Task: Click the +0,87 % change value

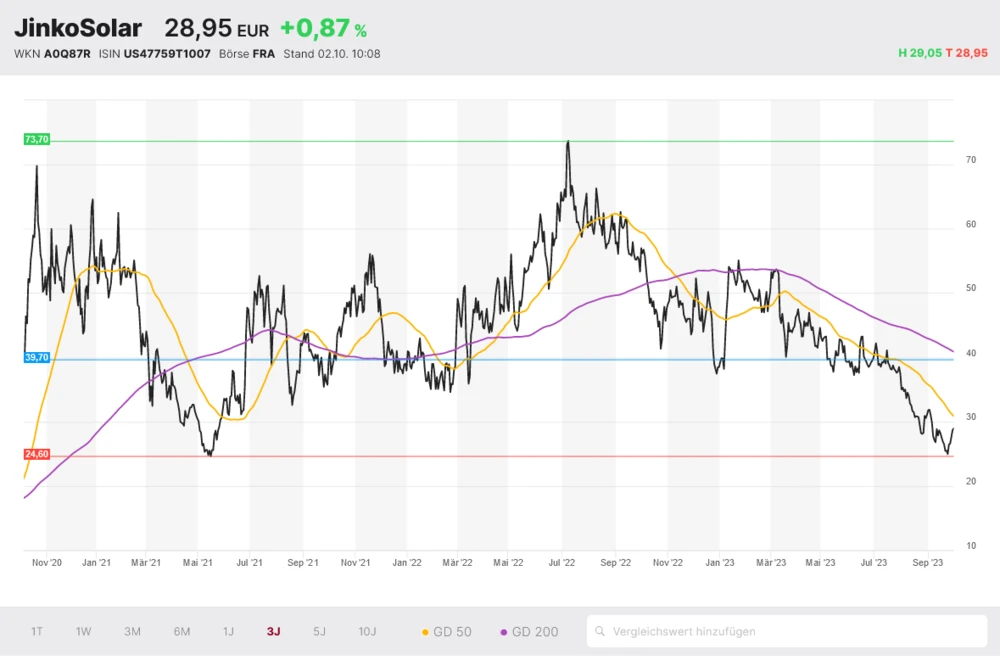Action: (x=323, y=28)
